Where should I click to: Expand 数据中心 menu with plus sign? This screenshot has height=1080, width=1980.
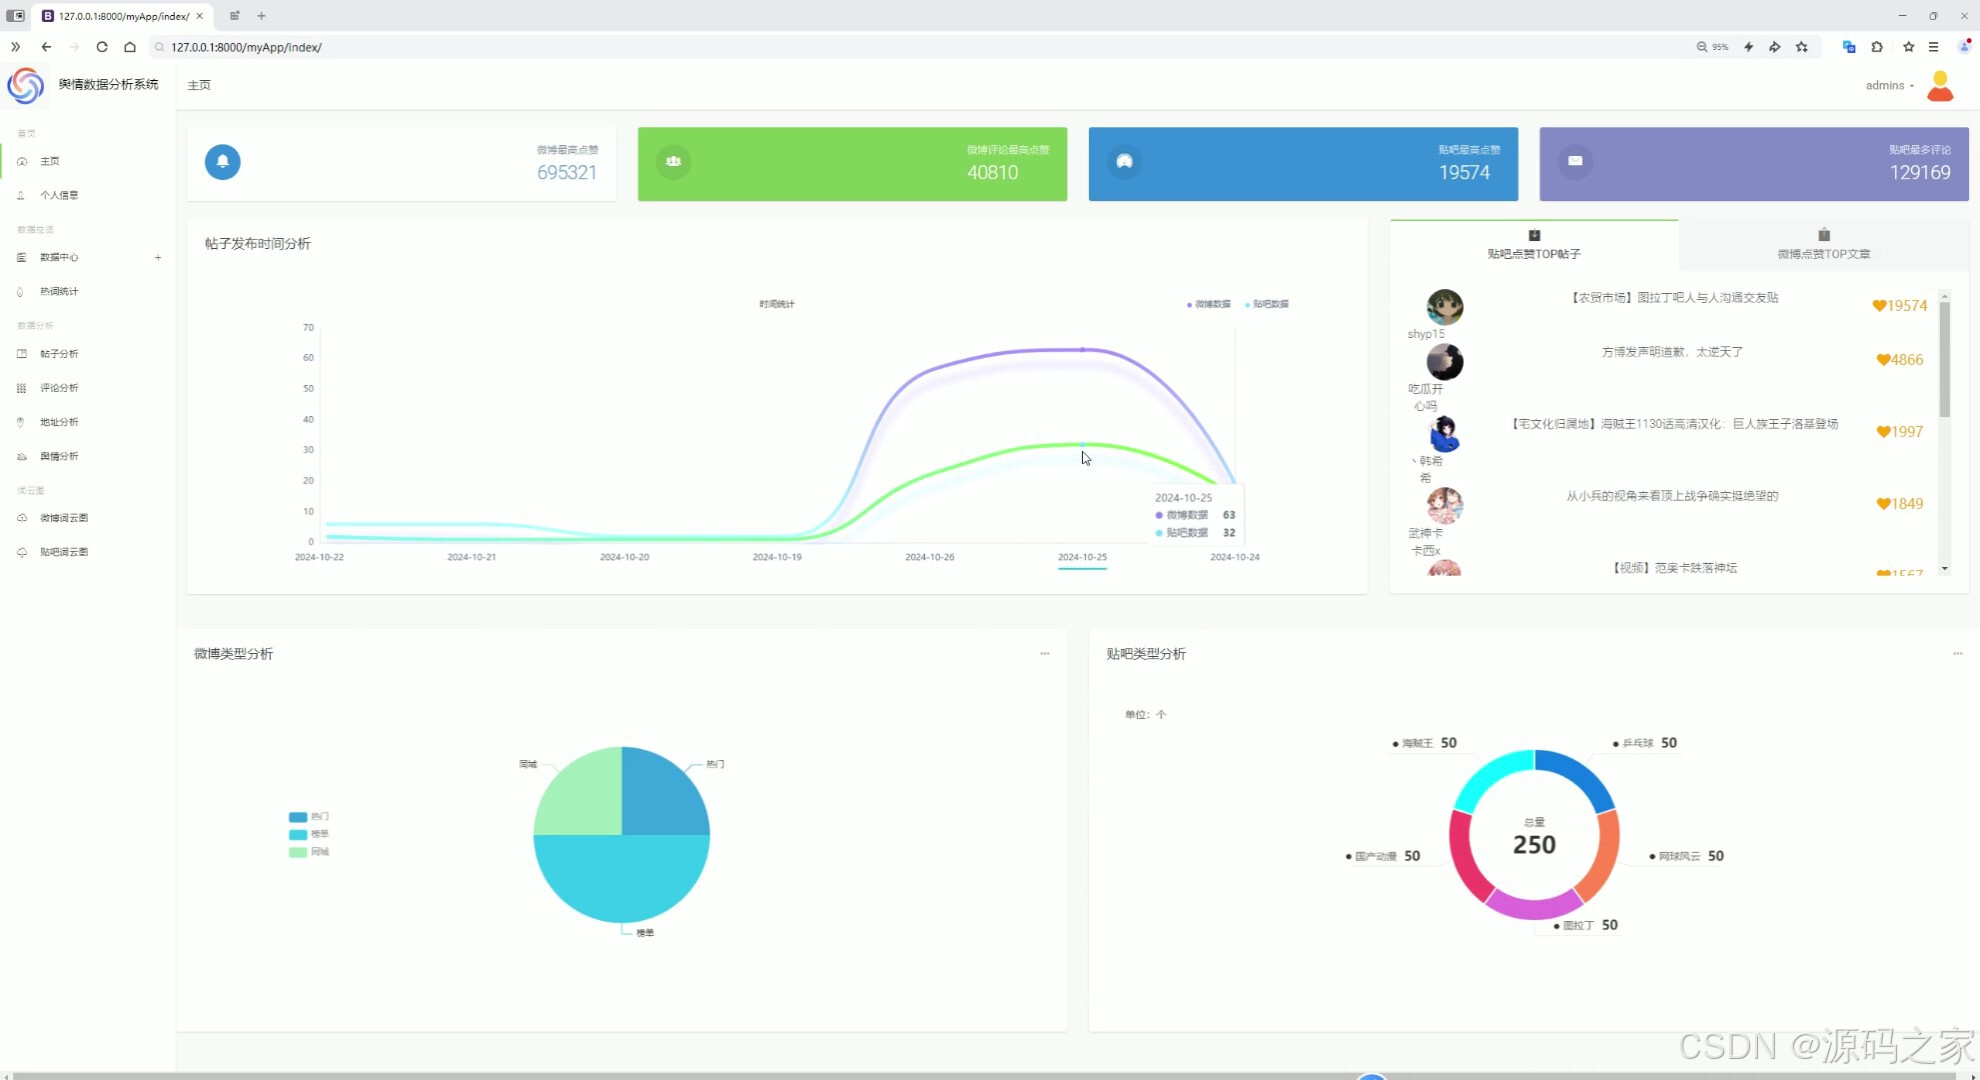pos(157,258)
